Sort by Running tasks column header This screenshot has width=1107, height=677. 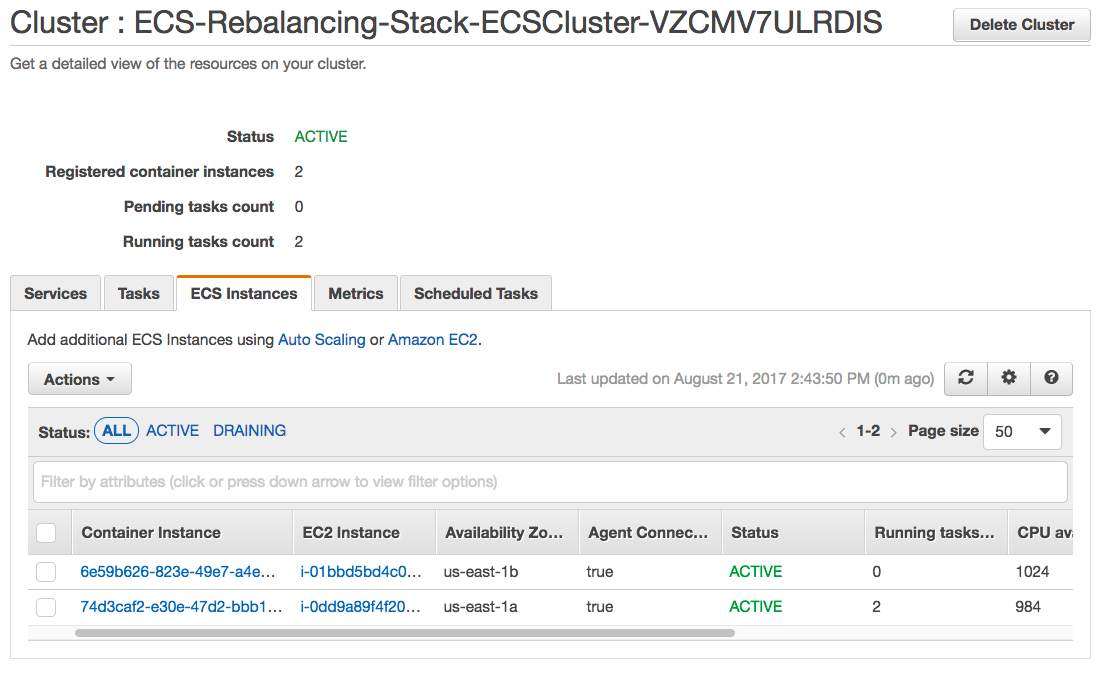click(x=934, y=533)
